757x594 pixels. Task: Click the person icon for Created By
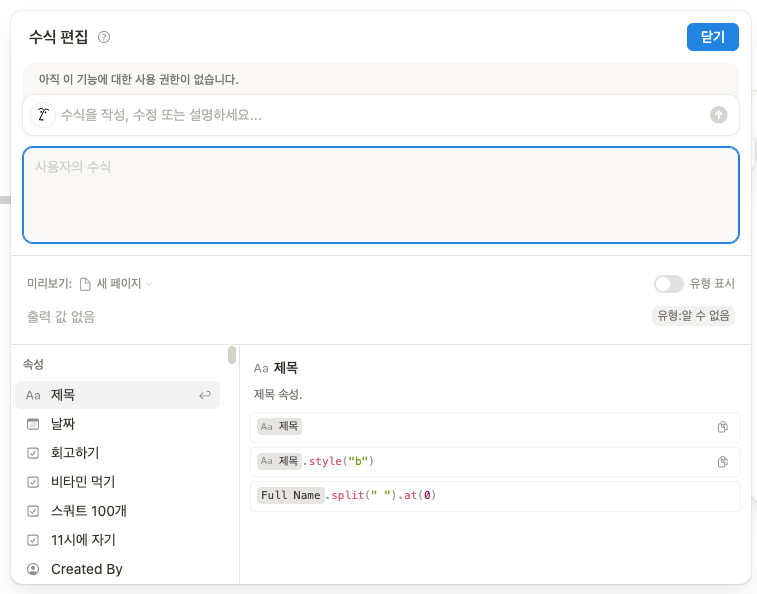point(33,569)
